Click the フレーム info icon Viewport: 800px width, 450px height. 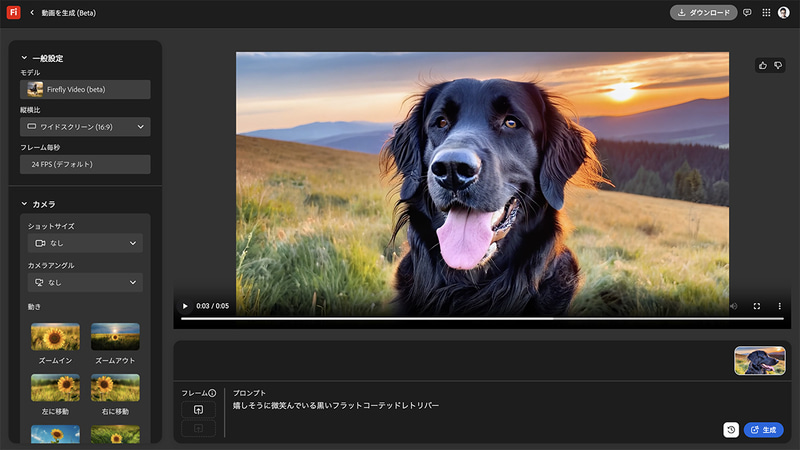[212, 393]
